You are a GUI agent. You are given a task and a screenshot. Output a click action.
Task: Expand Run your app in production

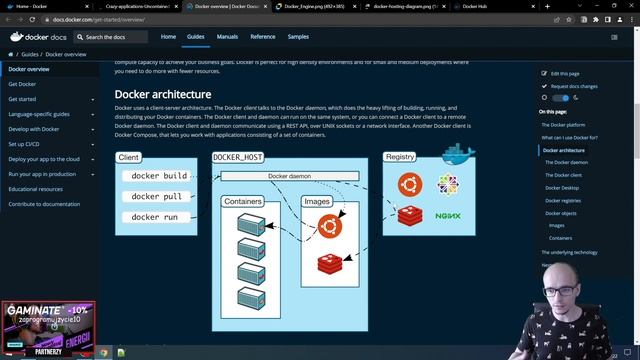click(x=93, y=174)
